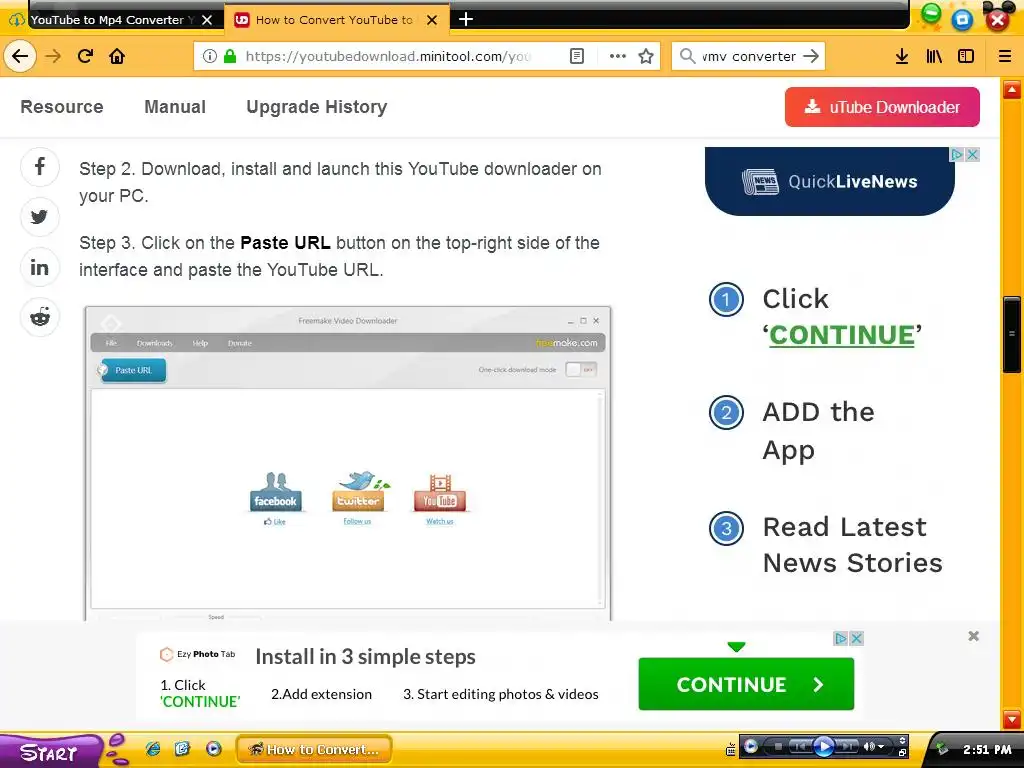
Task: Open the Resource menu item
Action: pos(62,106)
